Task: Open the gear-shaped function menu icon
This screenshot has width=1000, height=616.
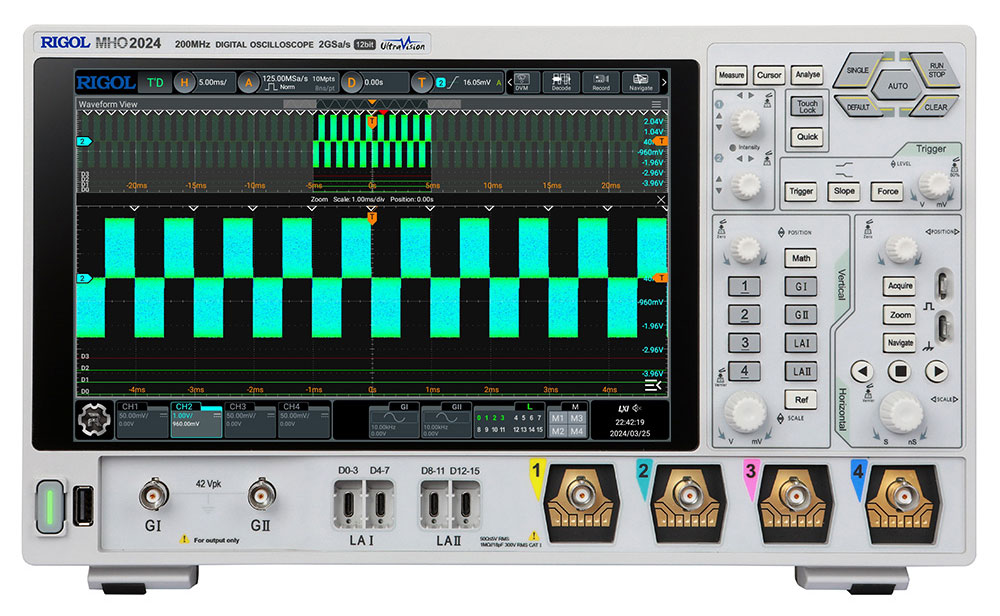Action: click(x=94, y=421)
